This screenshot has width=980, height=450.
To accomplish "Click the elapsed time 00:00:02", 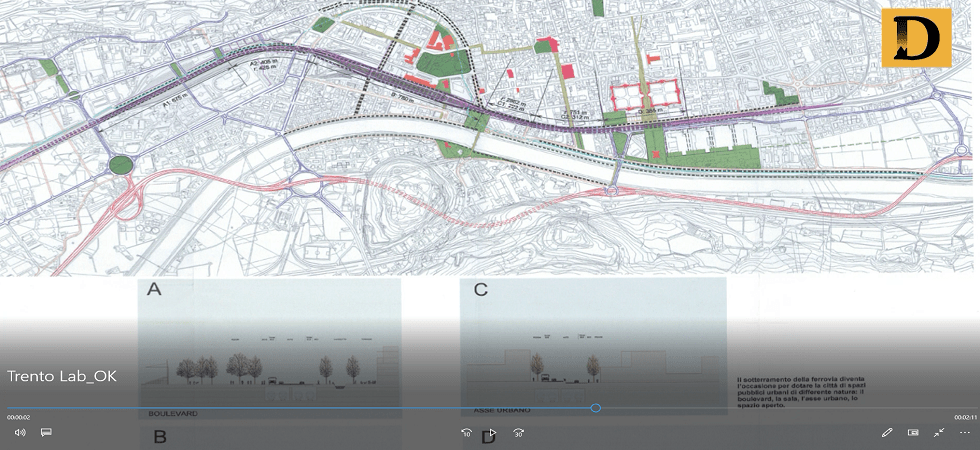I will [18, 417].
